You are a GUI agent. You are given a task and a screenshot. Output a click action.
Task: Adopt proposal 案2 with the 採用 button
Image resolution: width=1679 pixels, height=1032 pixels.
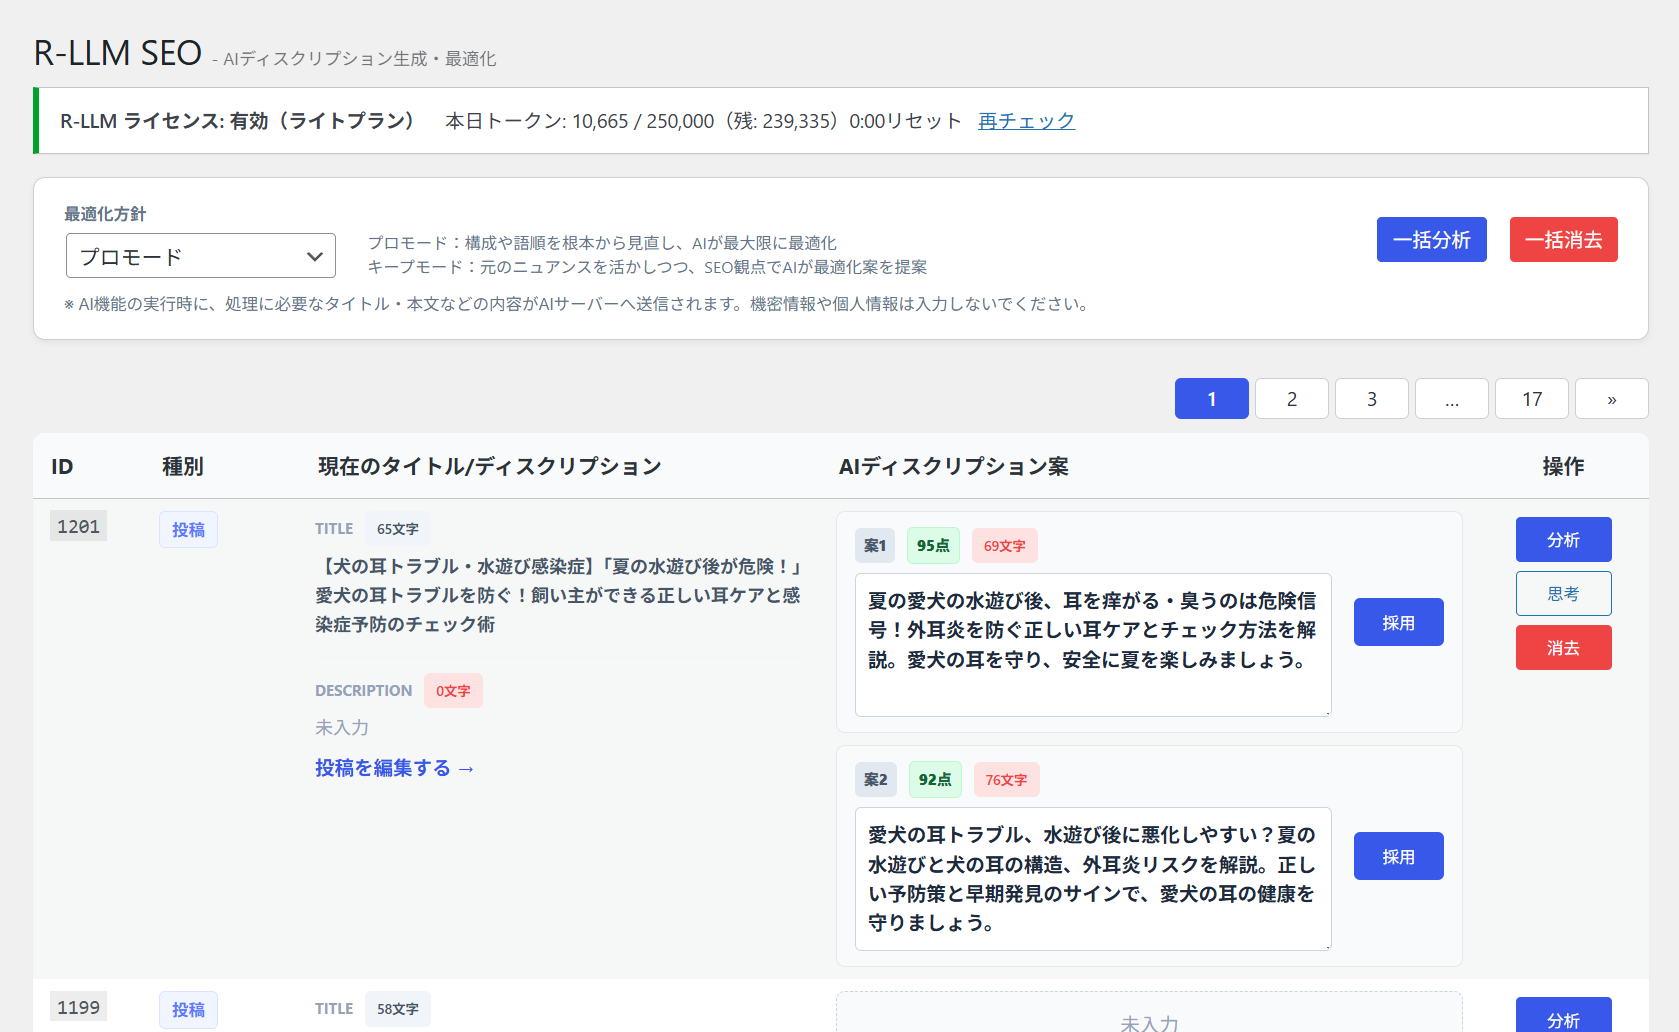pyautogui.click(x=1398, y=855)
